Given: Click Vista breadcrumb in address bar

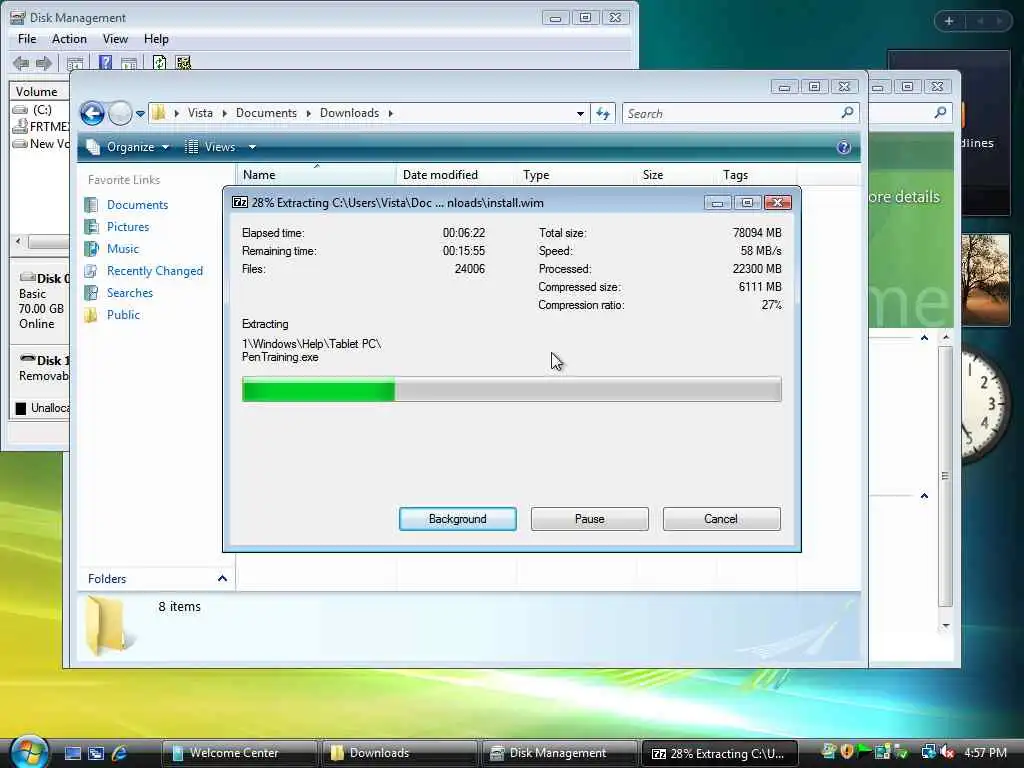Looking at the screenshot, I should click(x=200, y=113).
